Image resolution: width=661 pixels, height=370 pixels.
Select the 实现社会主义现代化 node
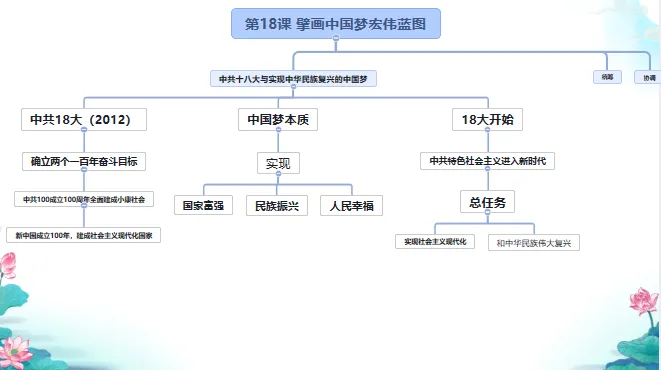tap(435, 241)
